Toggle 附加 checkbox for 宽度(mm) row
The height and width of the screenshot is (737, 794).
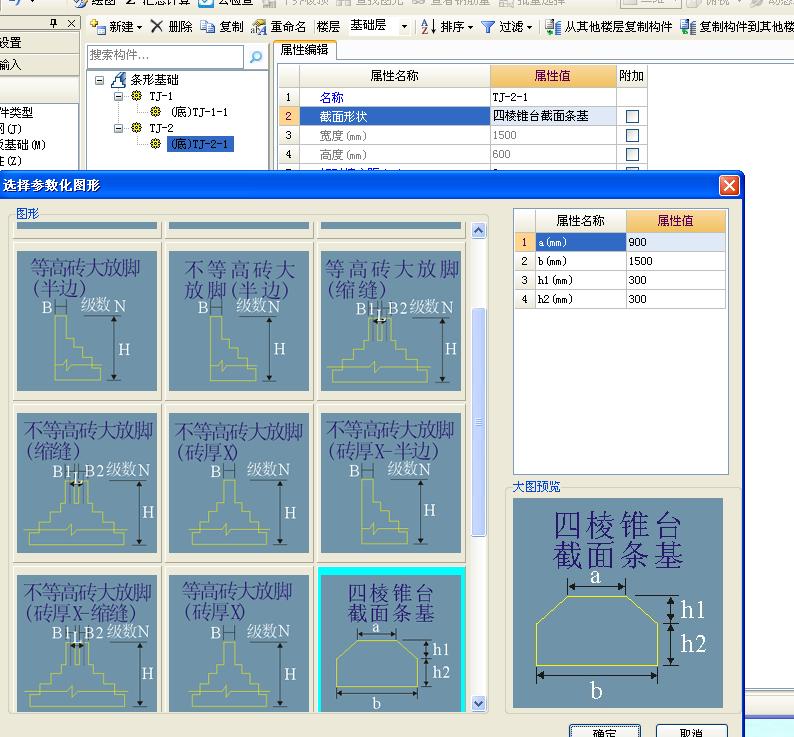(x=632, y=135)
